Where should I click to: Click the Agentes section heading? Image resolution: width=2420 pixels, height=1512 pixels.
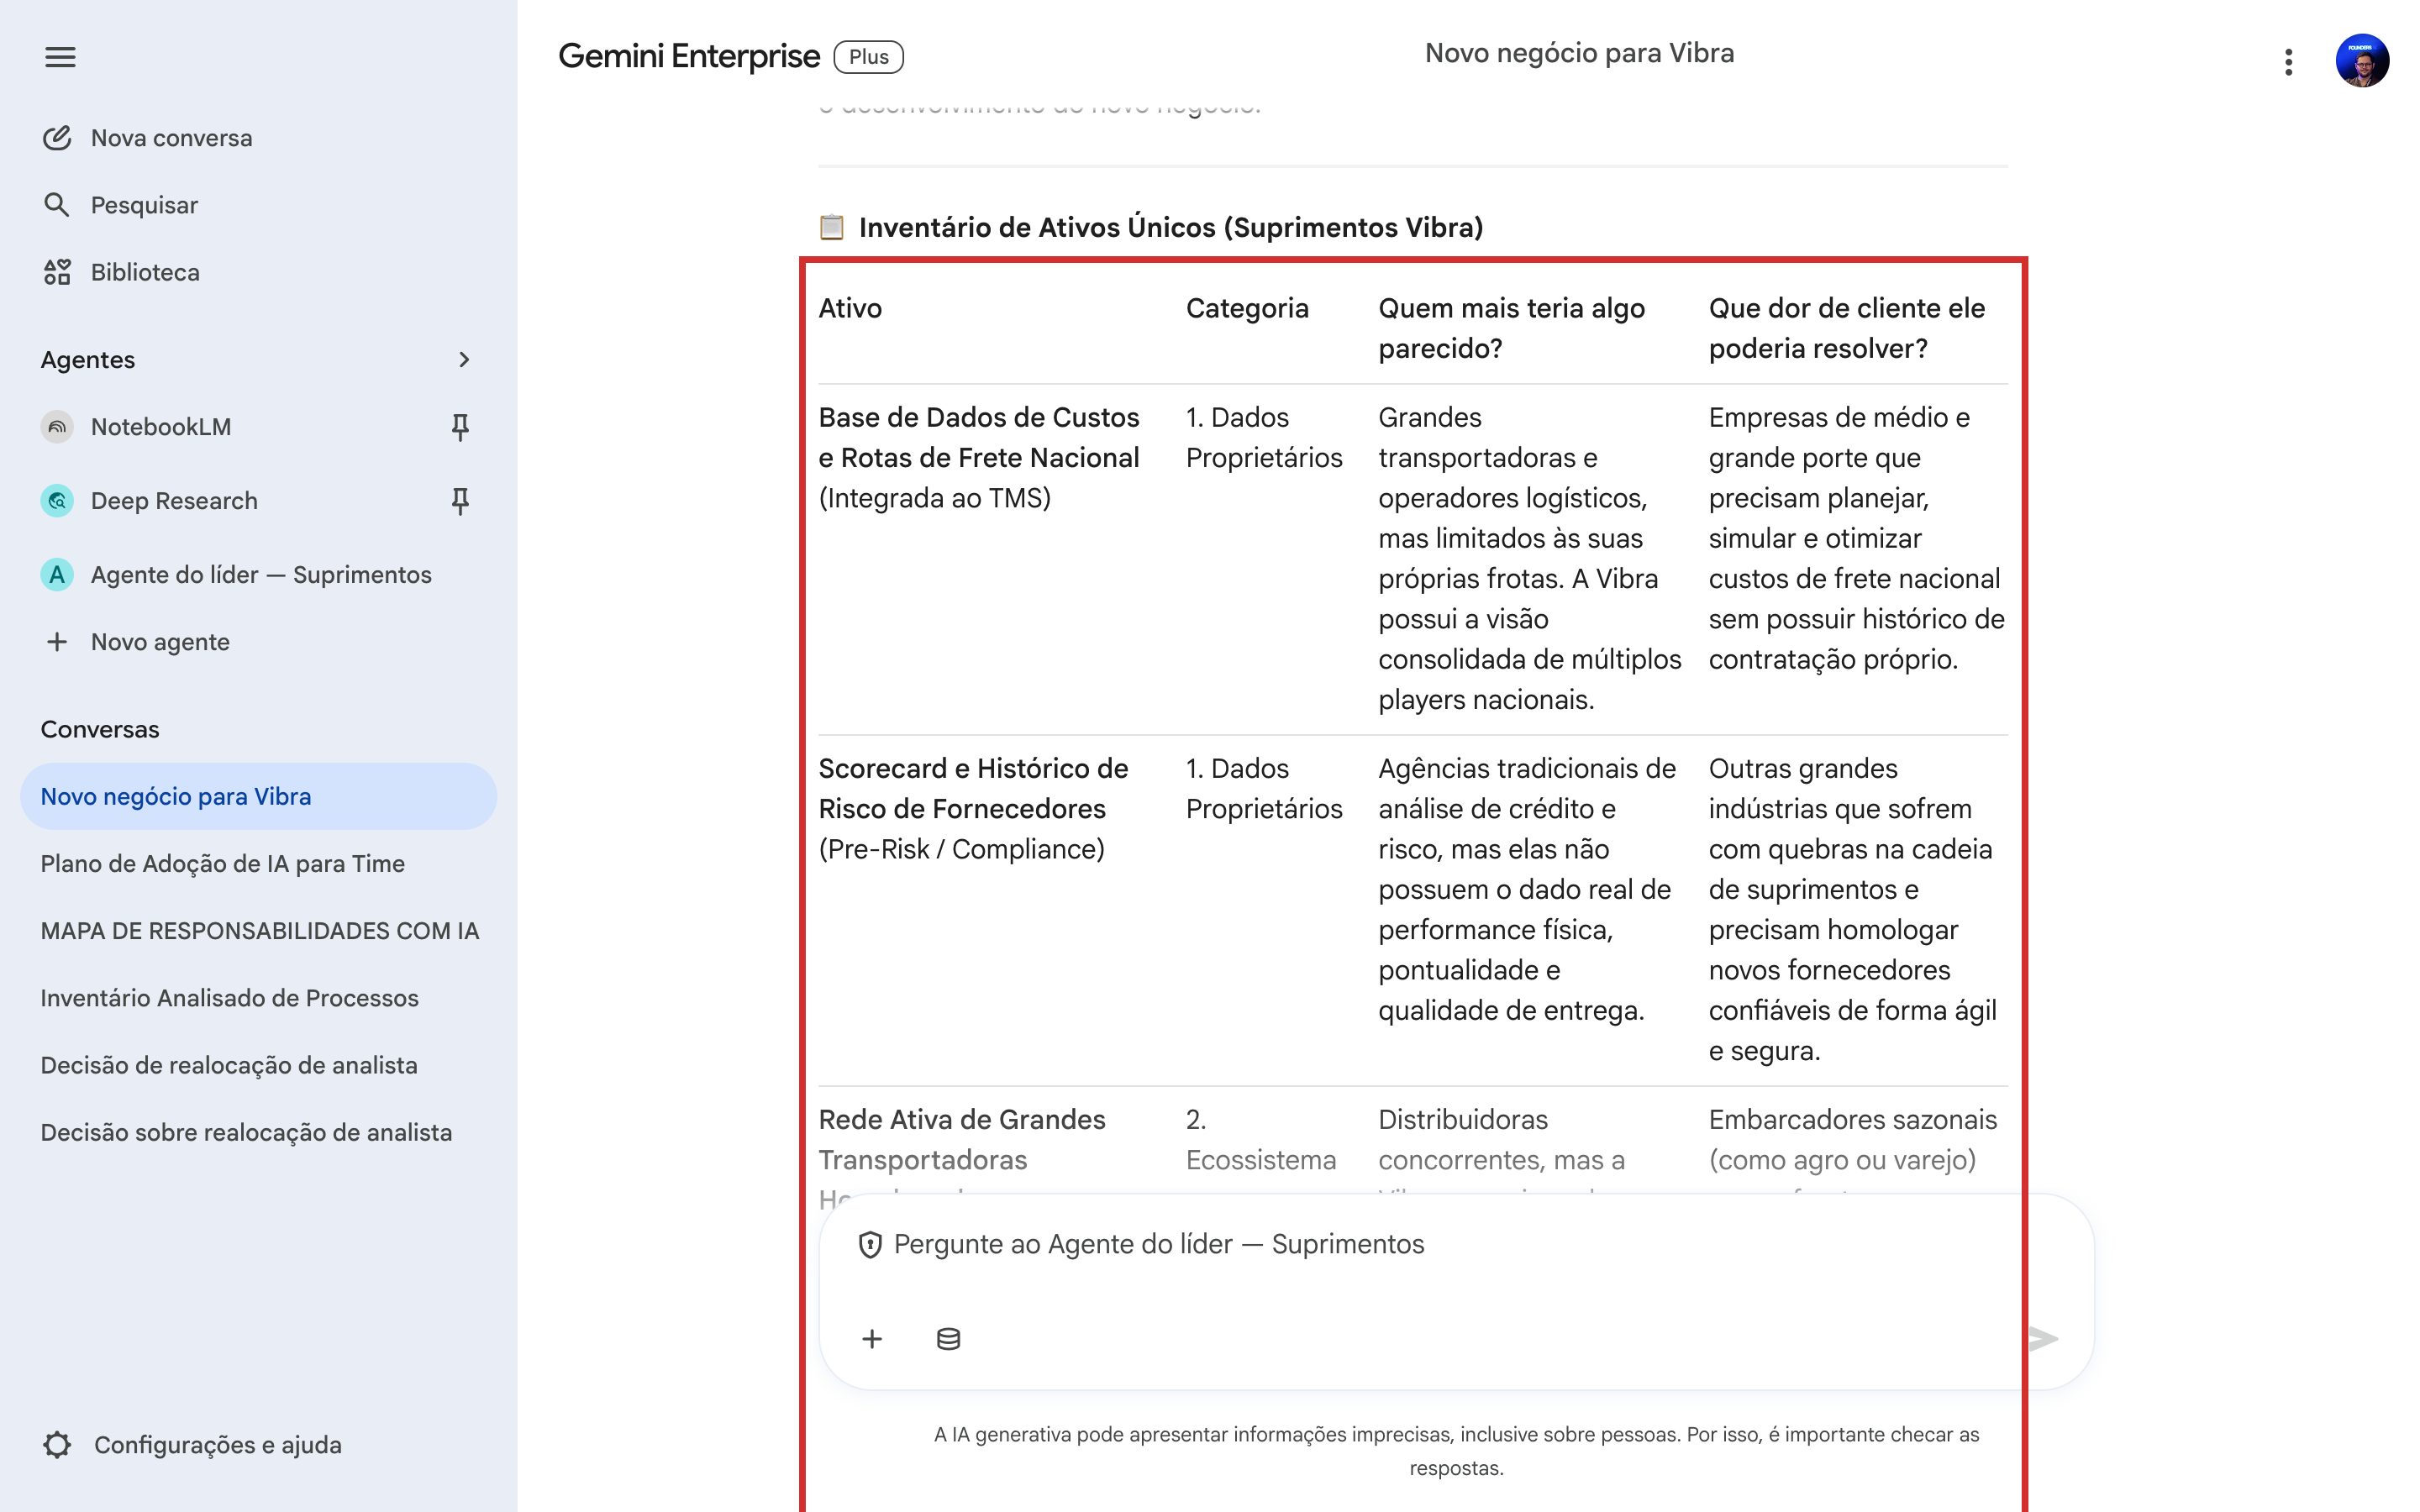coord(88,360)
